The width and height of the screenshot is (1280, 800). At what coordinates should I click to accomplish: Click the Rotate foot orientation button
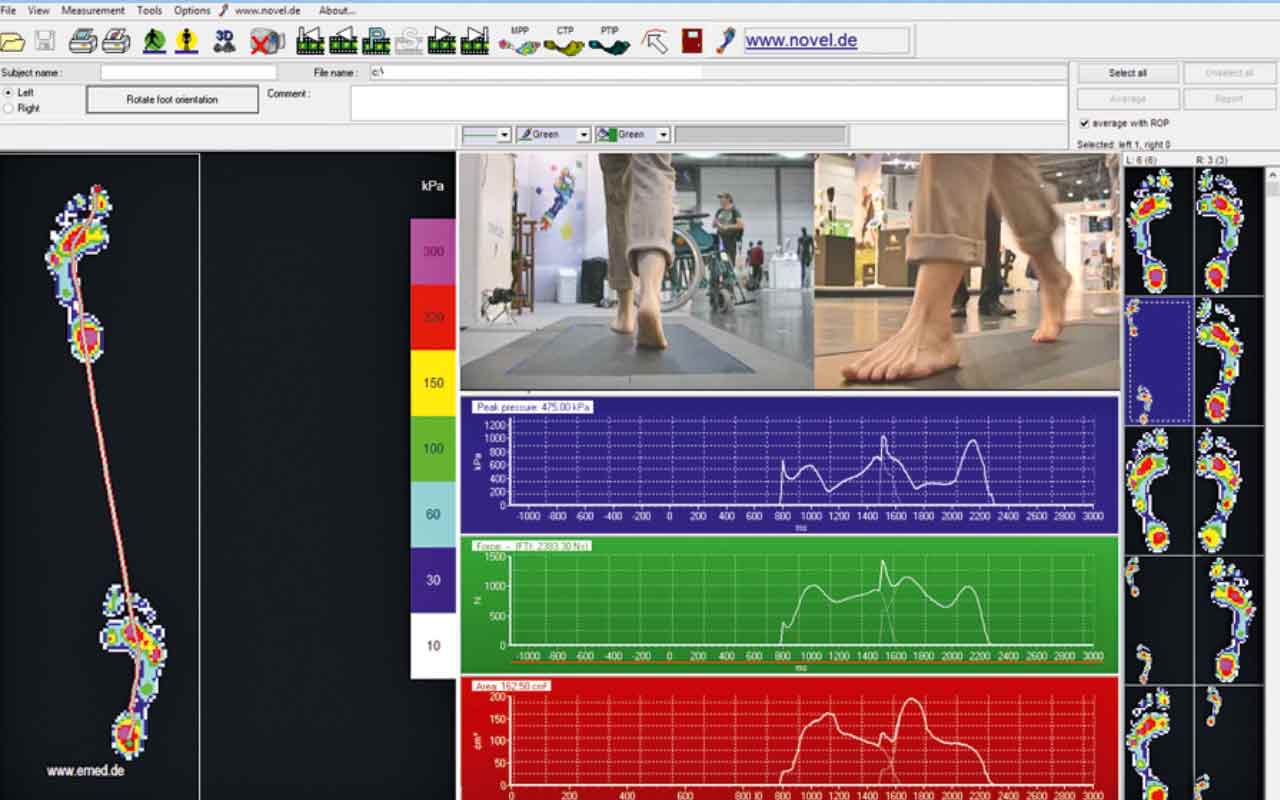click(x=172, y=99)
